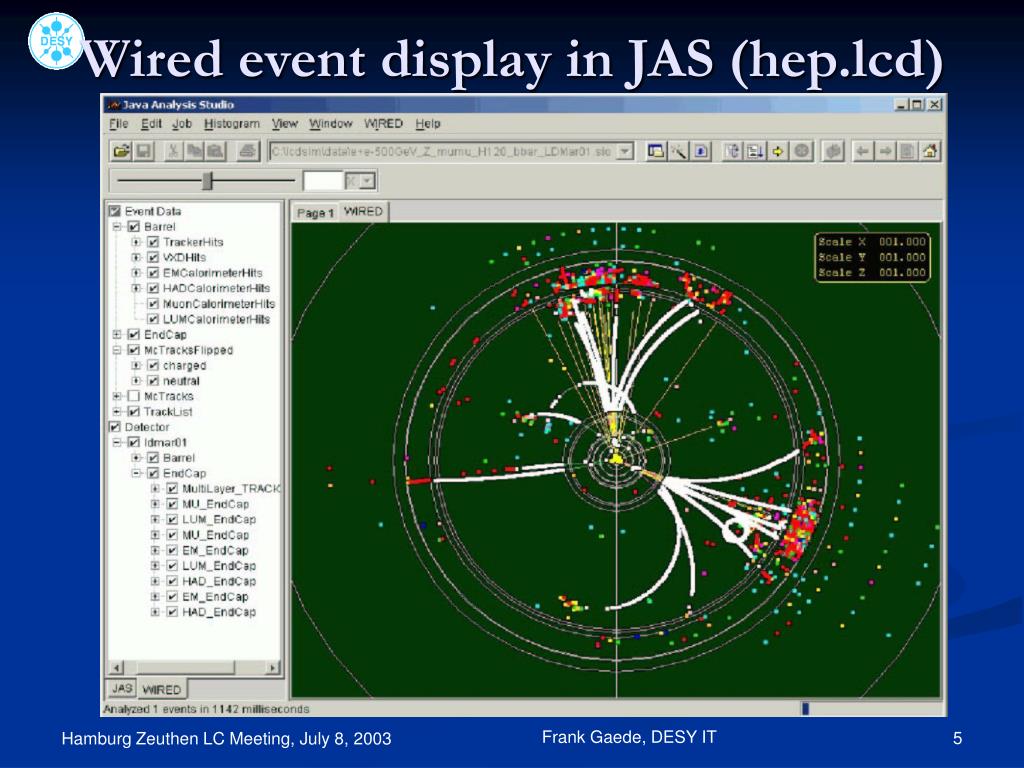Enable the unchecked McTracks checkbox
1024x768 pixels.
pyautogui.click(x=134, y=396)
